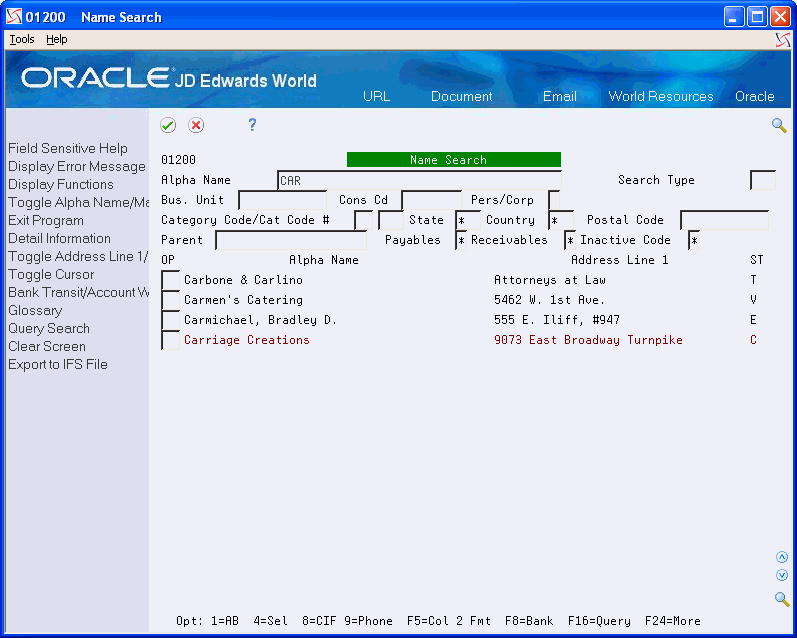Image resolution: width=797 pixels, height=638 pixels.
Task: Open help with the blue question mark
Action: tap(252, 125)
